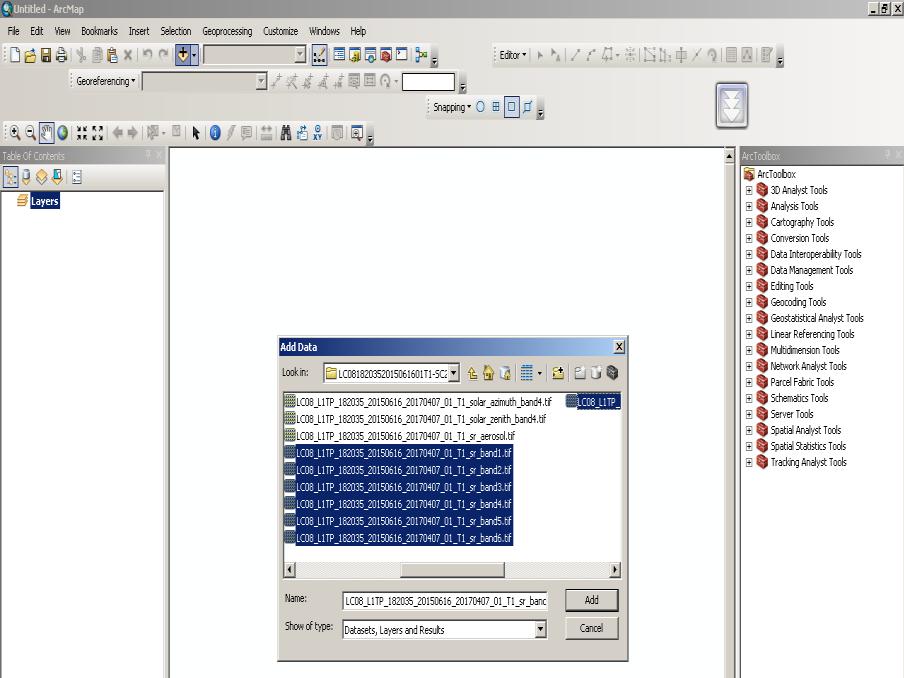Toggle Edge Snapping

pyautogui.click(x=528, y=107)
